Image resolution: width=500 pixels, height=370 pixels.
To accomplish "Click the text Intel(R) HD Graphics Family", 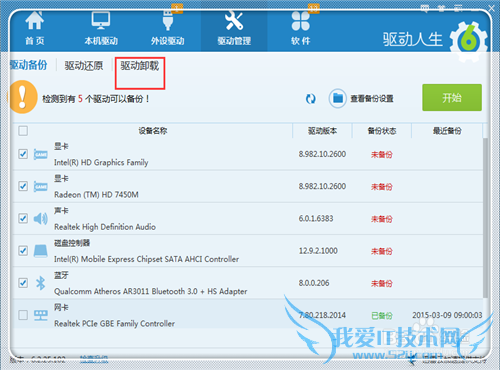I will coord(101,163).
